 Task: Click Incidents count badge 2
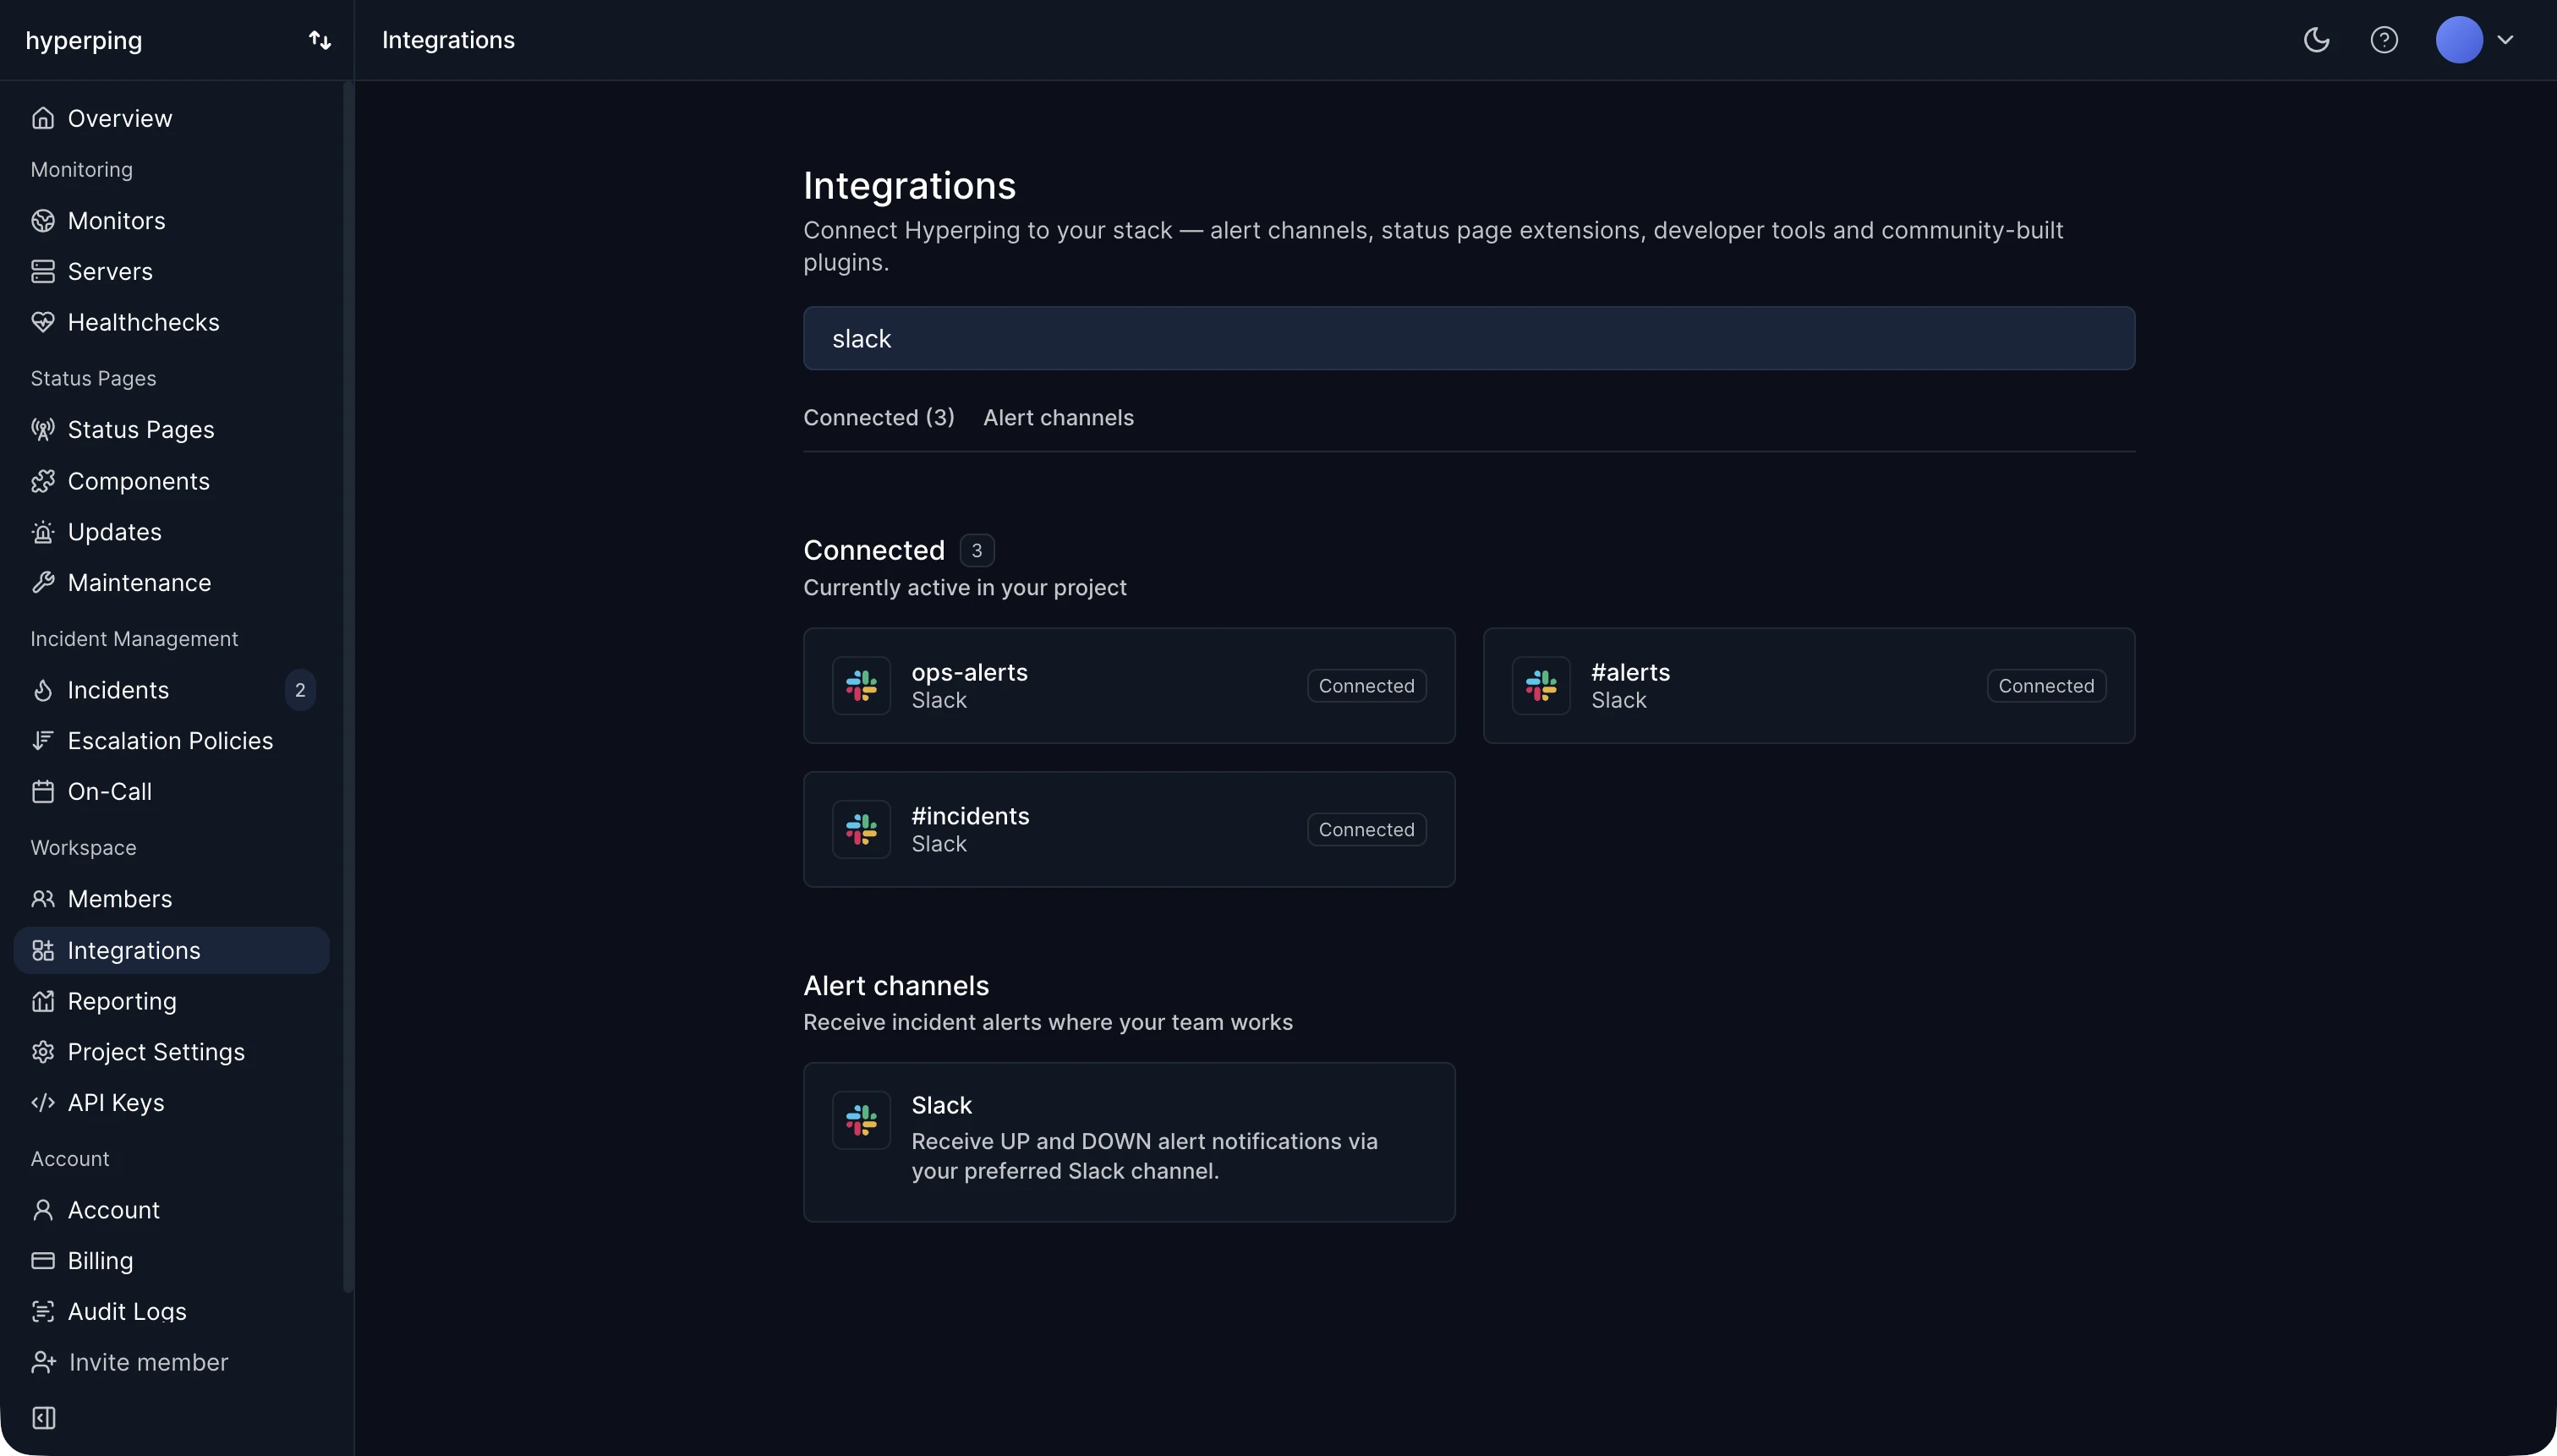tap(300, 690)
